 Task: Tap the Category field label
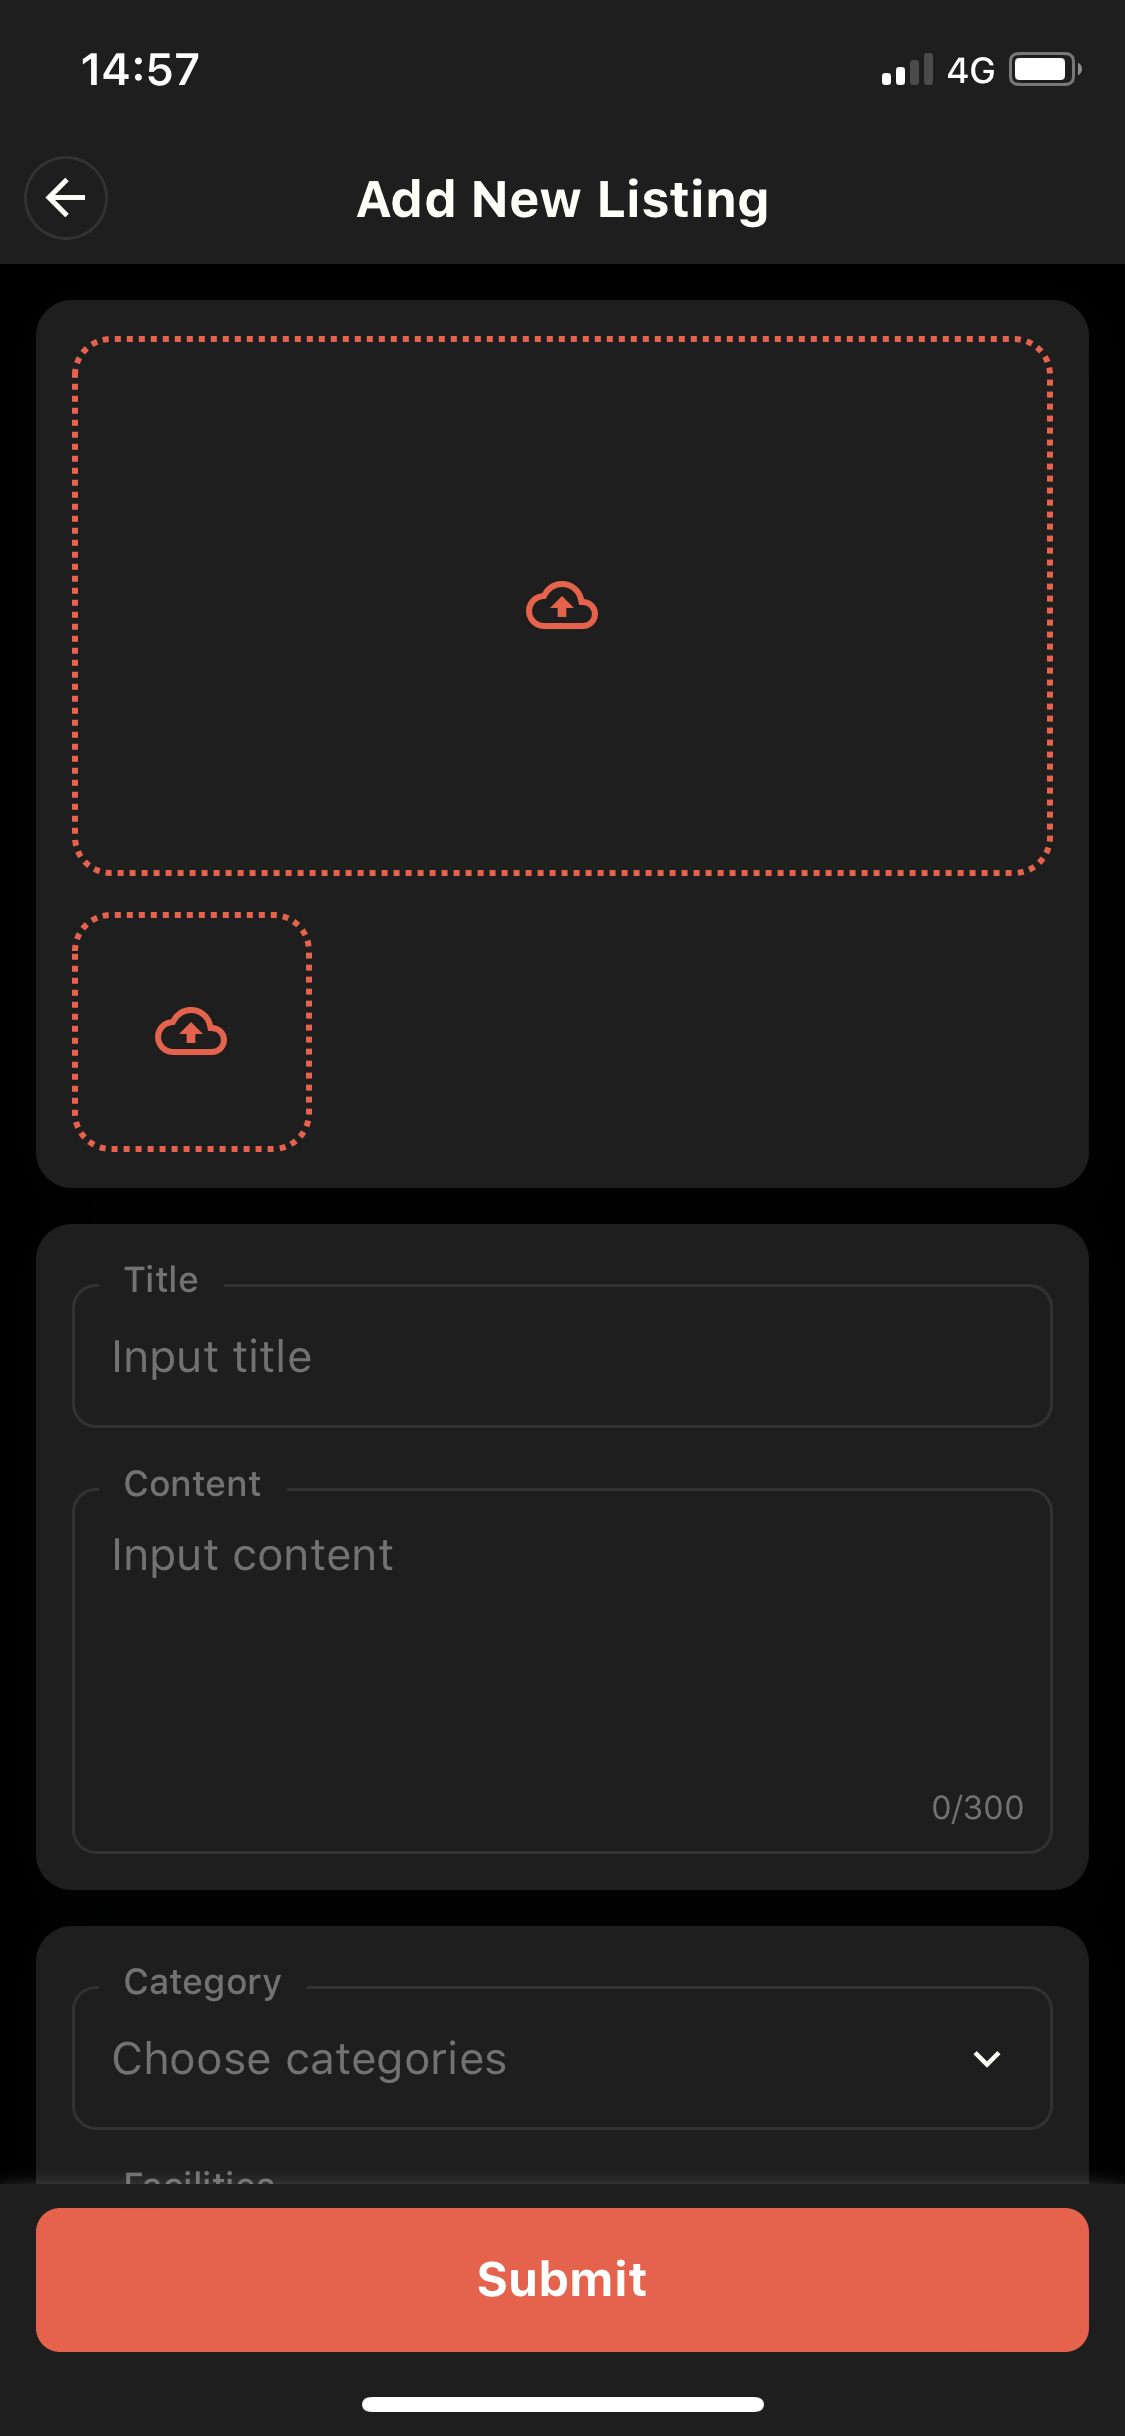point(202,1982)
